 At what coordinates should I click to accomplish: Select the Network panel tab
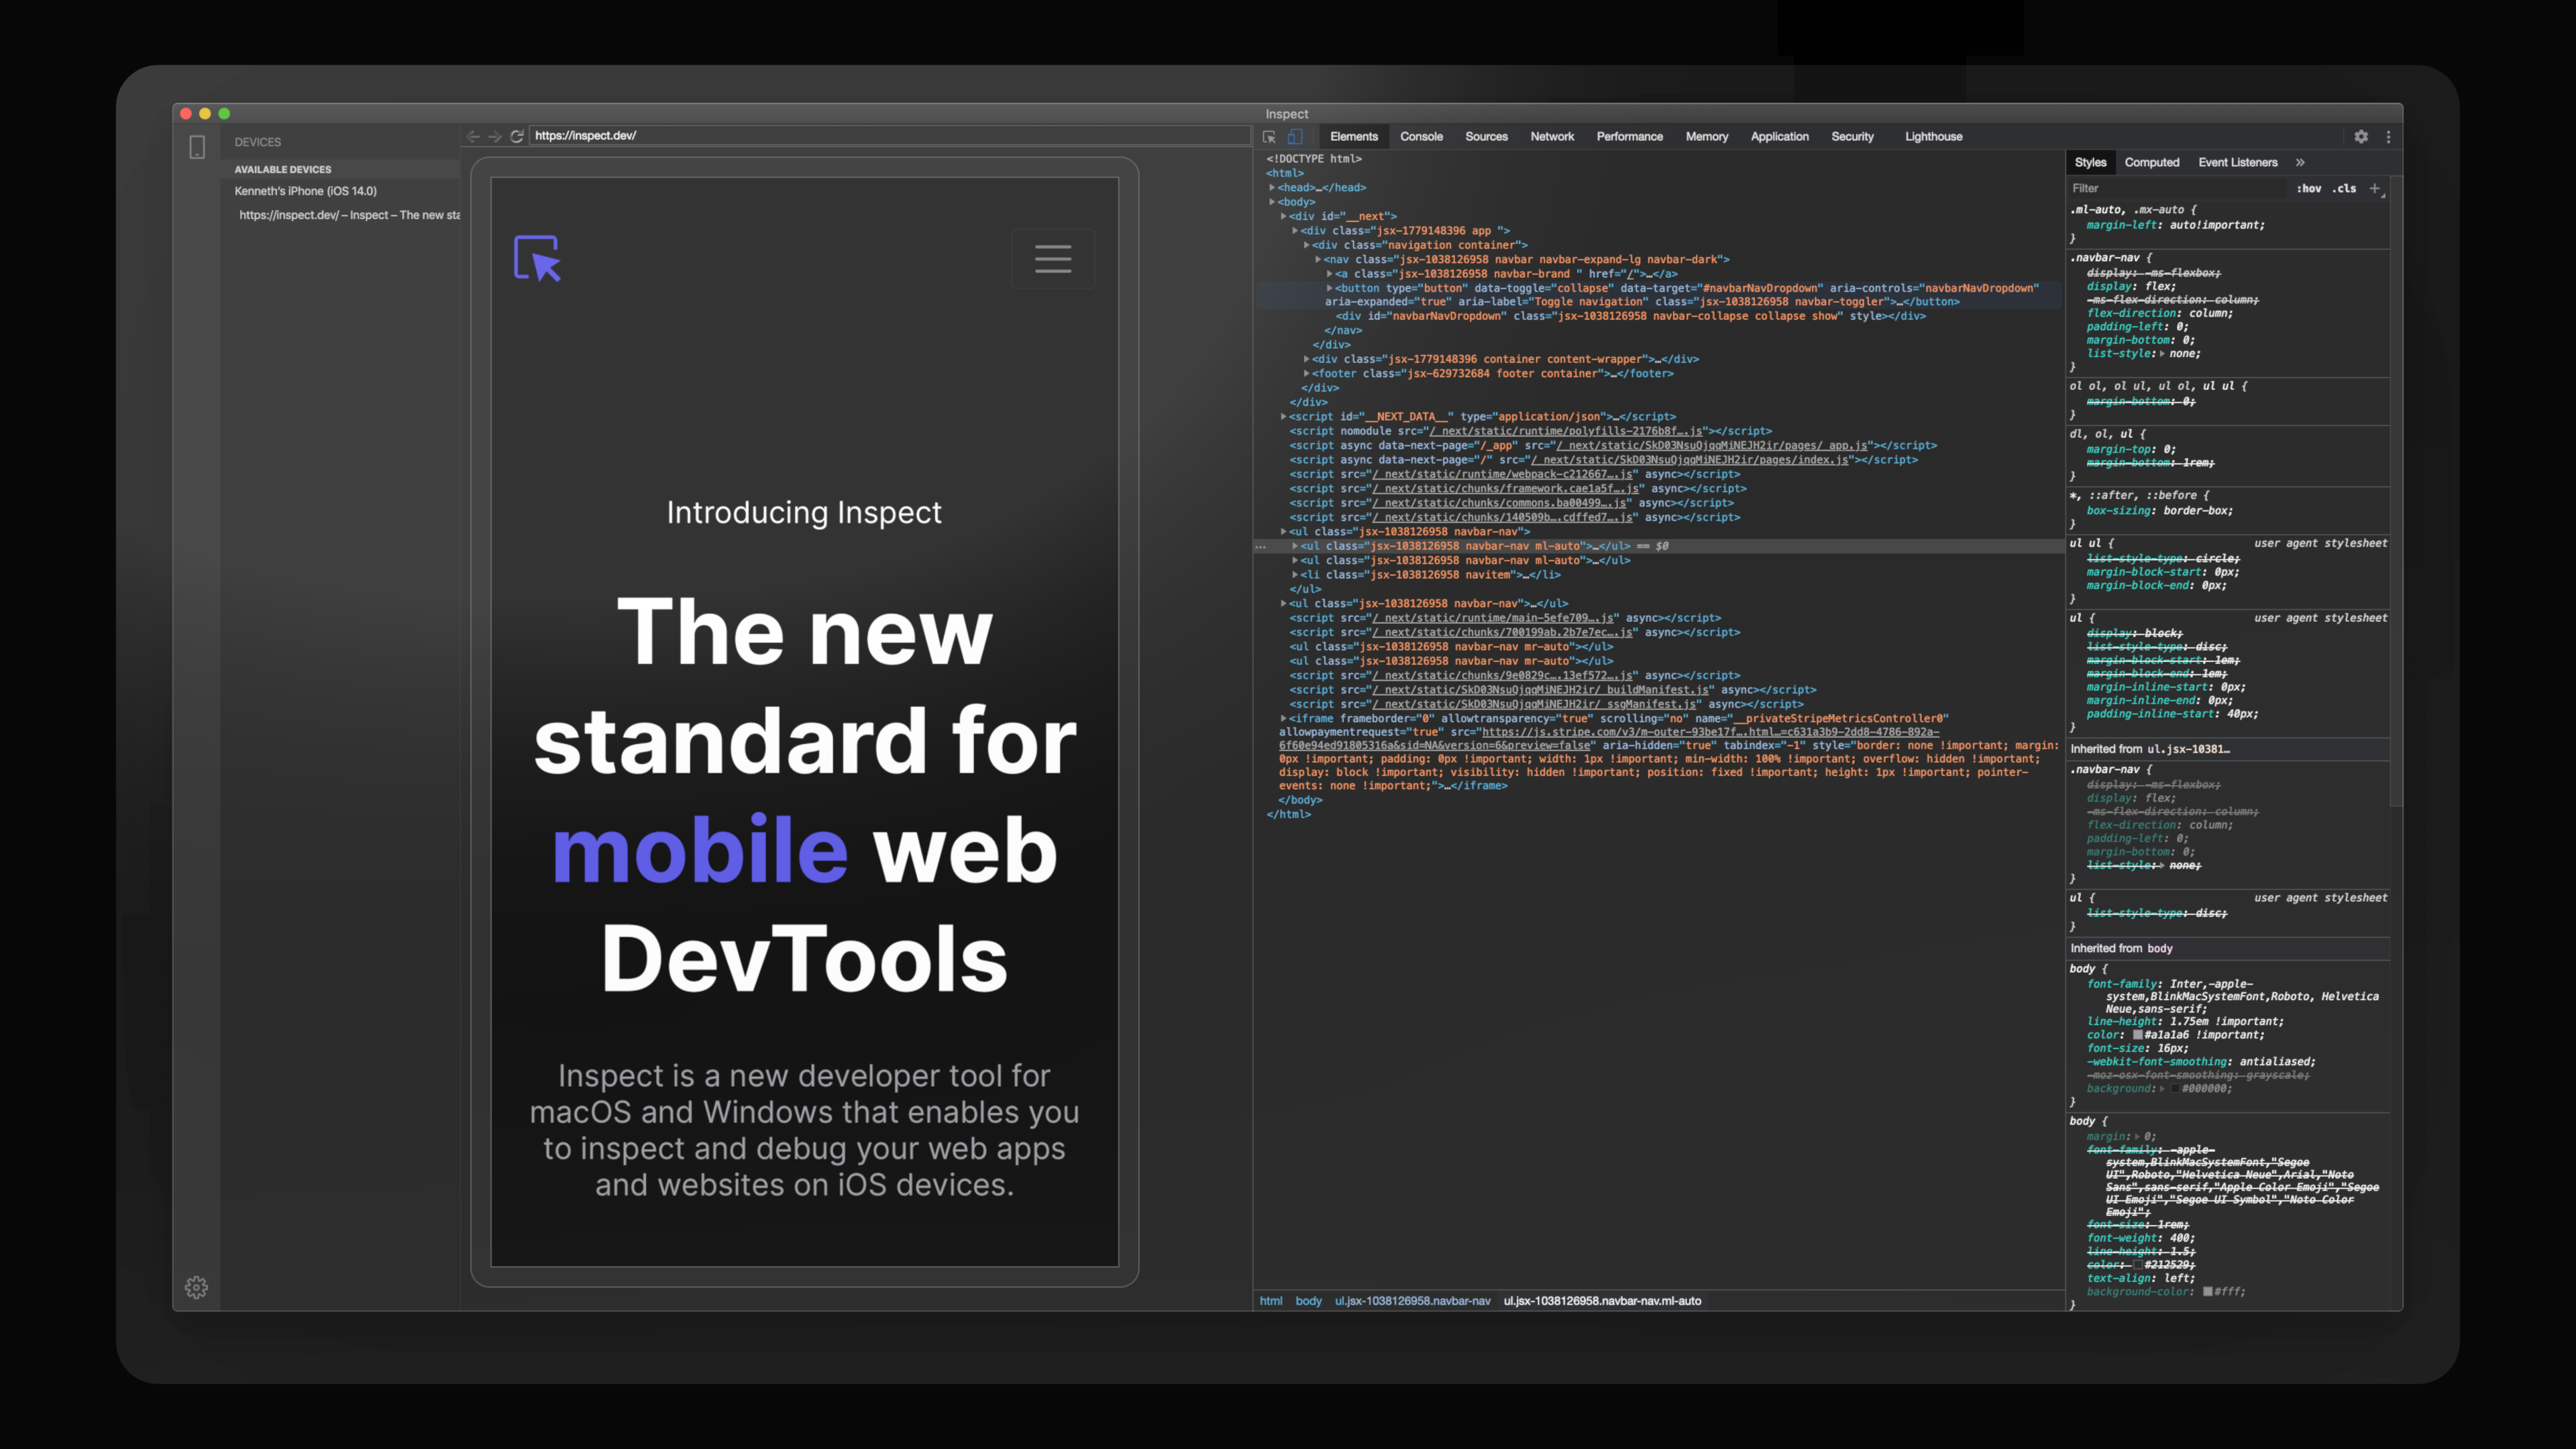tap(1552, 136)
